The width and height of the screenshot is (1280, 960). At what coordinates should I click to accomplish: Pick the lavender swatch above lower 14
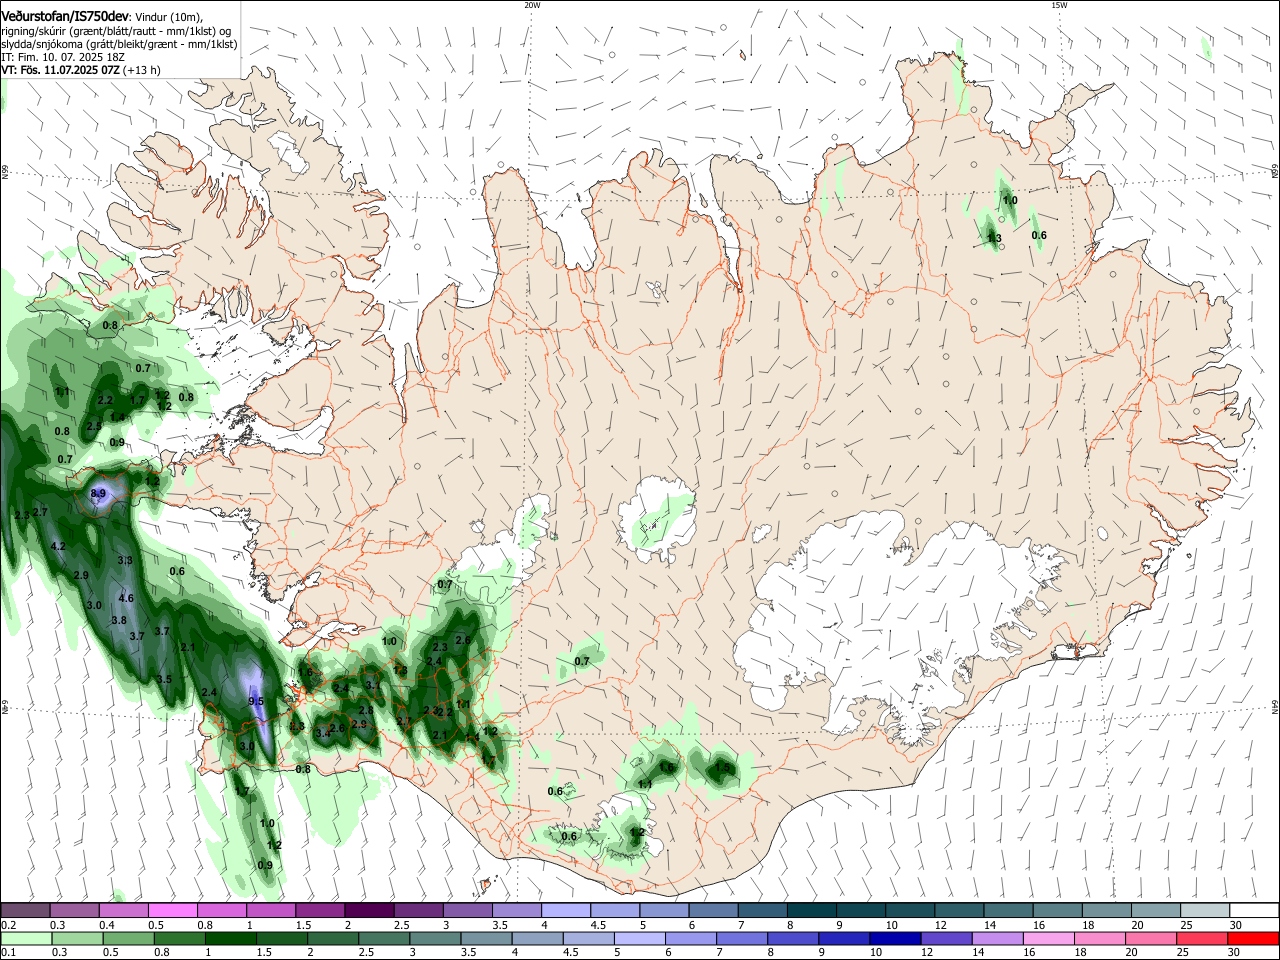[x=998, y=938]
